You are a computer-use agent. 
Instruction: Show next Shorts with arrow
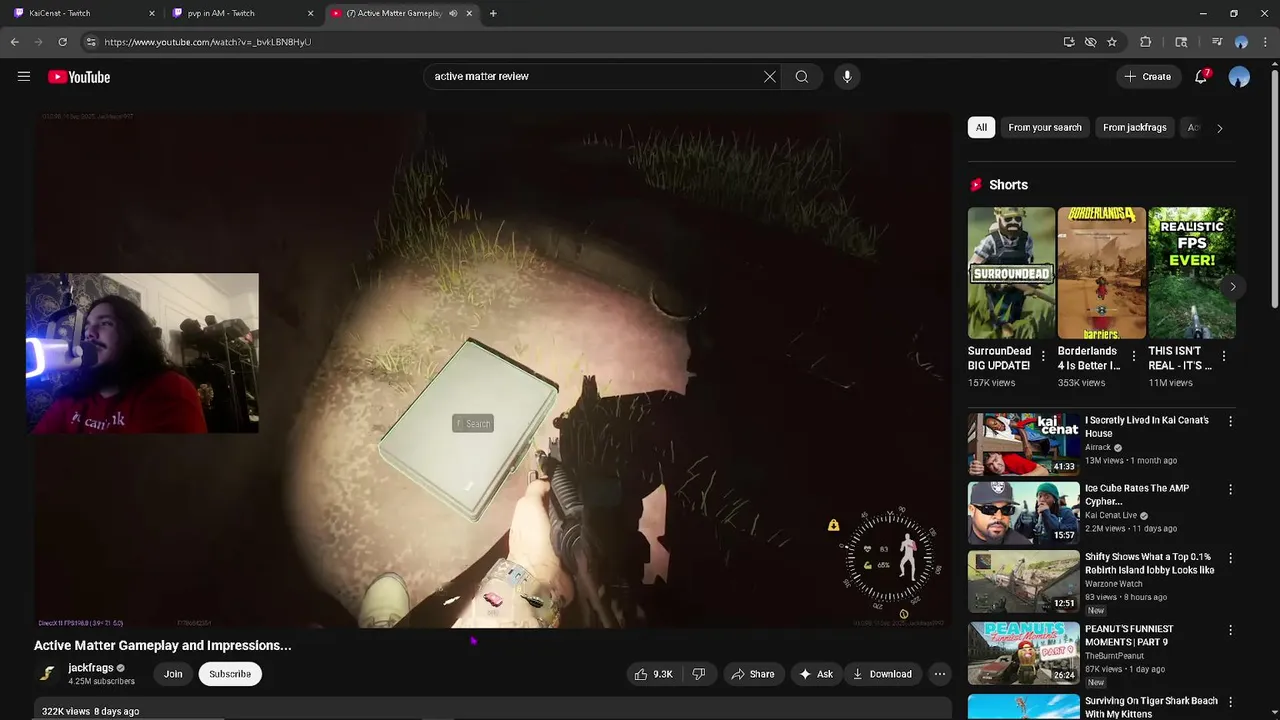tap(1232, 287)
